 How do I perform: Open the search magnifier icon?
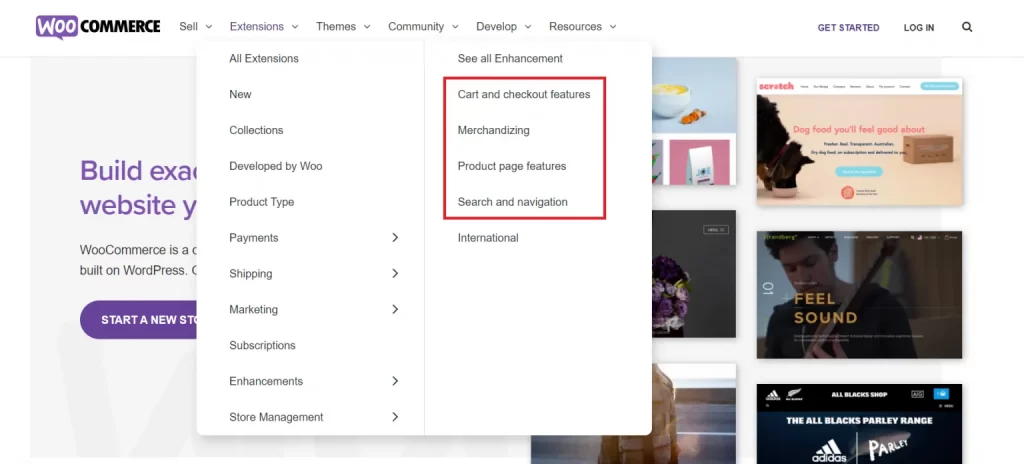click(x=967, y=27)
